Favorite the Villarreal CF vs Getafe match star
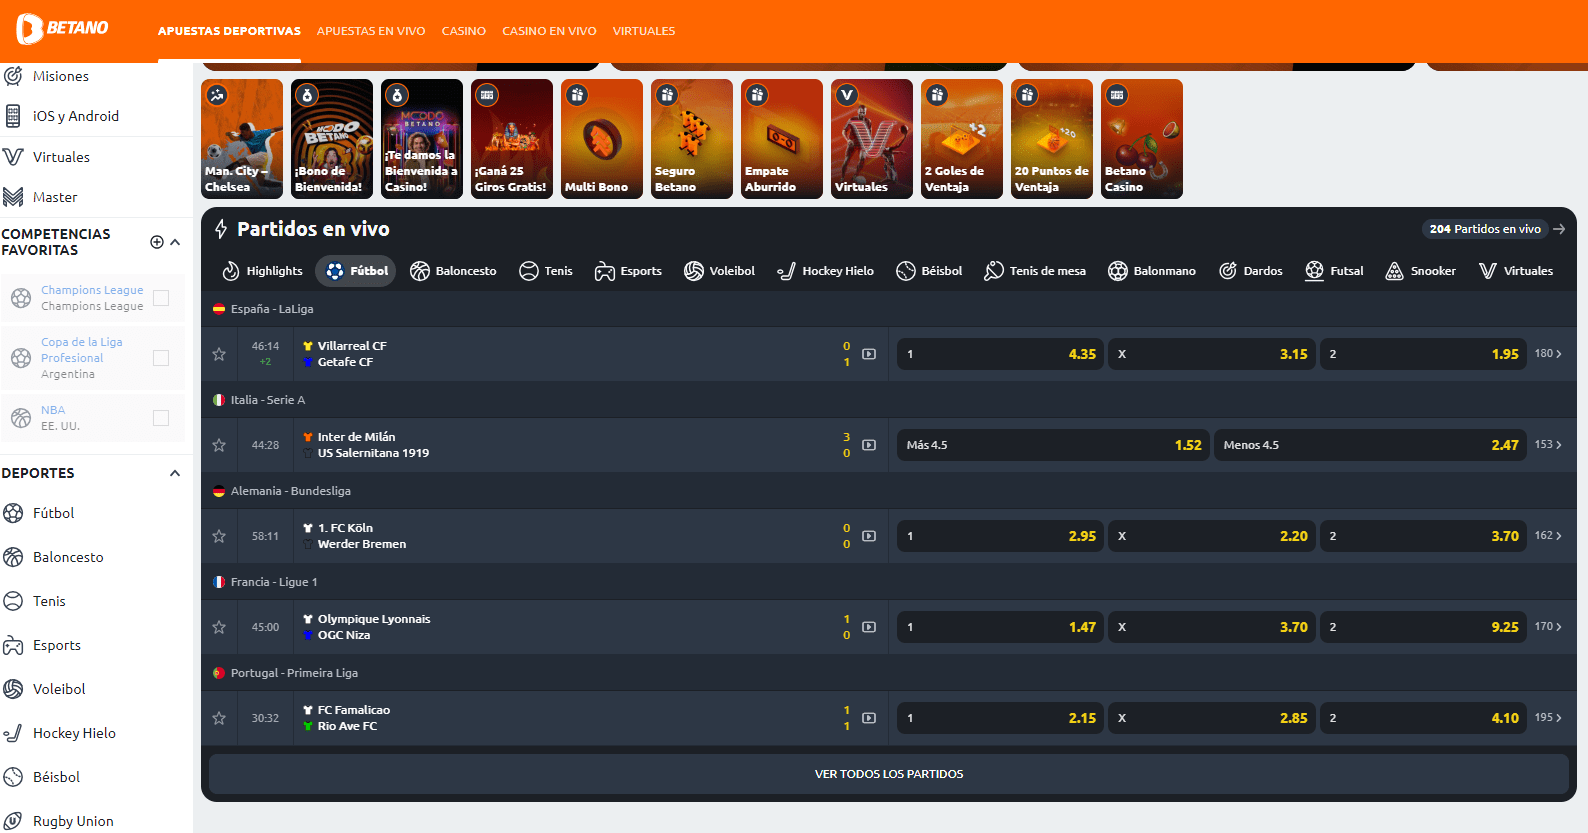The height and width of the screenshot is (833, 1588). (x=219, y=354)
